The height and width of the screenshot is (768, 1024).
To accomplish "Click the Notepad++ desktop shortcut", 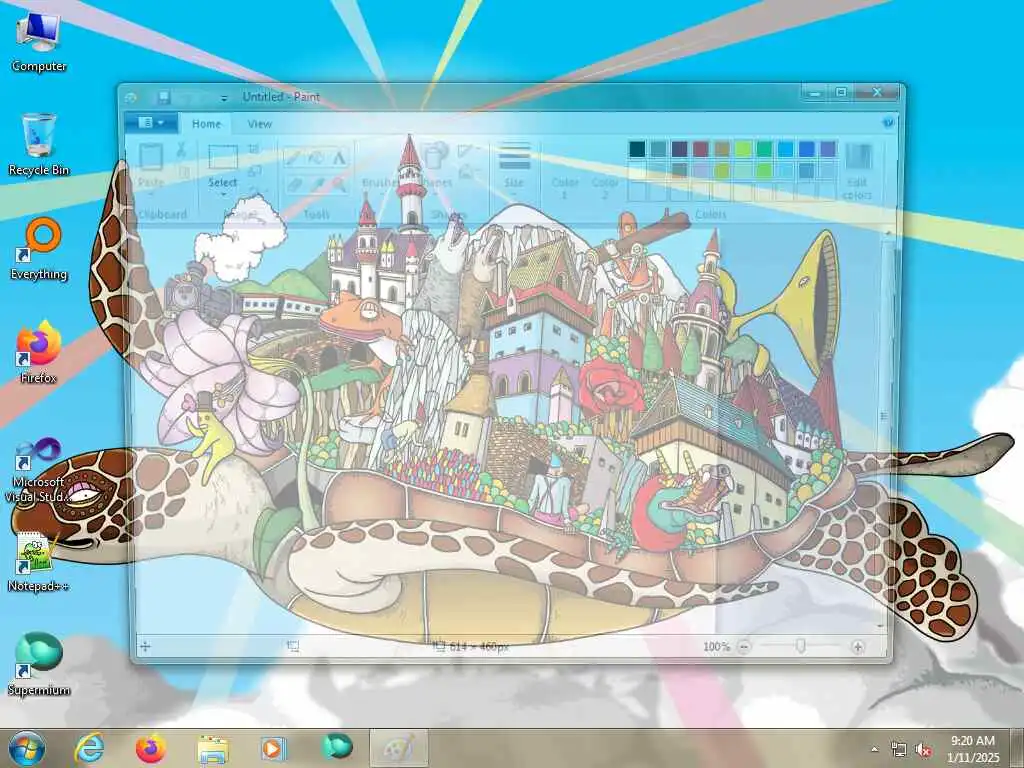I will 39,562.
